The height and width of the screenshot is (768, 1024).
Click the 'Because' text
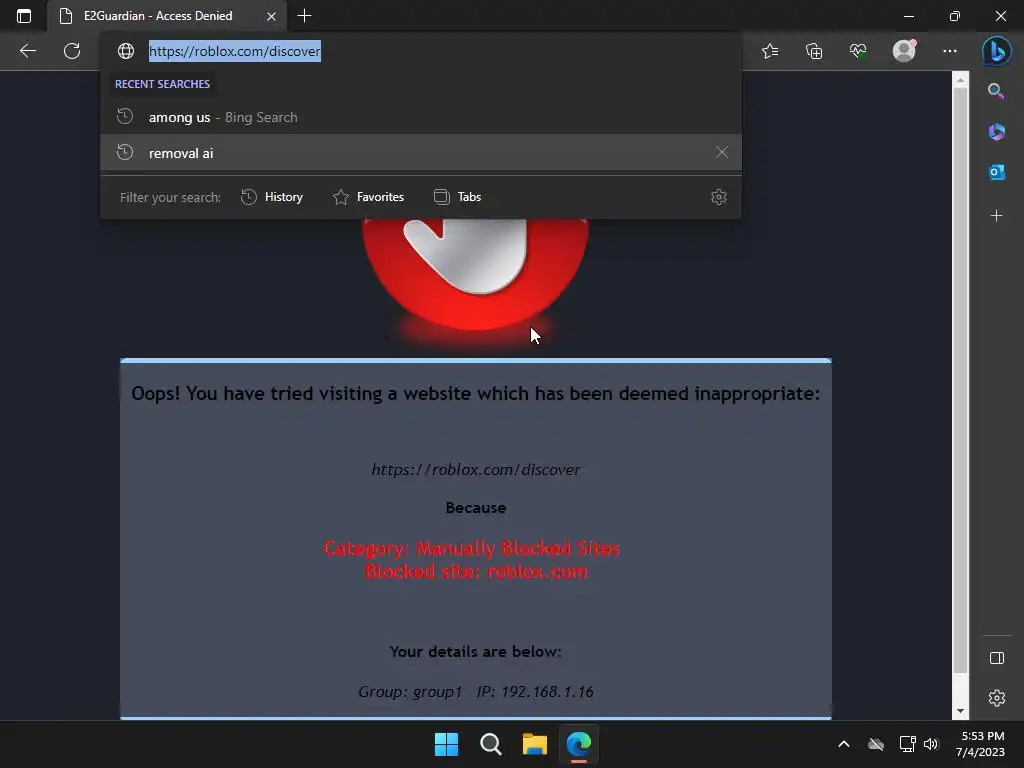click(x=475, y=508)
